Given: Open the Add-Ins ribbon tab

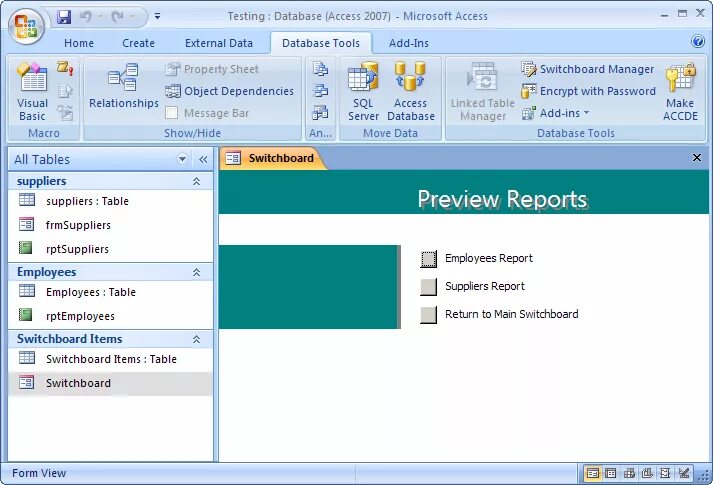Looking at the screenshot, I should tap(408, 43).
